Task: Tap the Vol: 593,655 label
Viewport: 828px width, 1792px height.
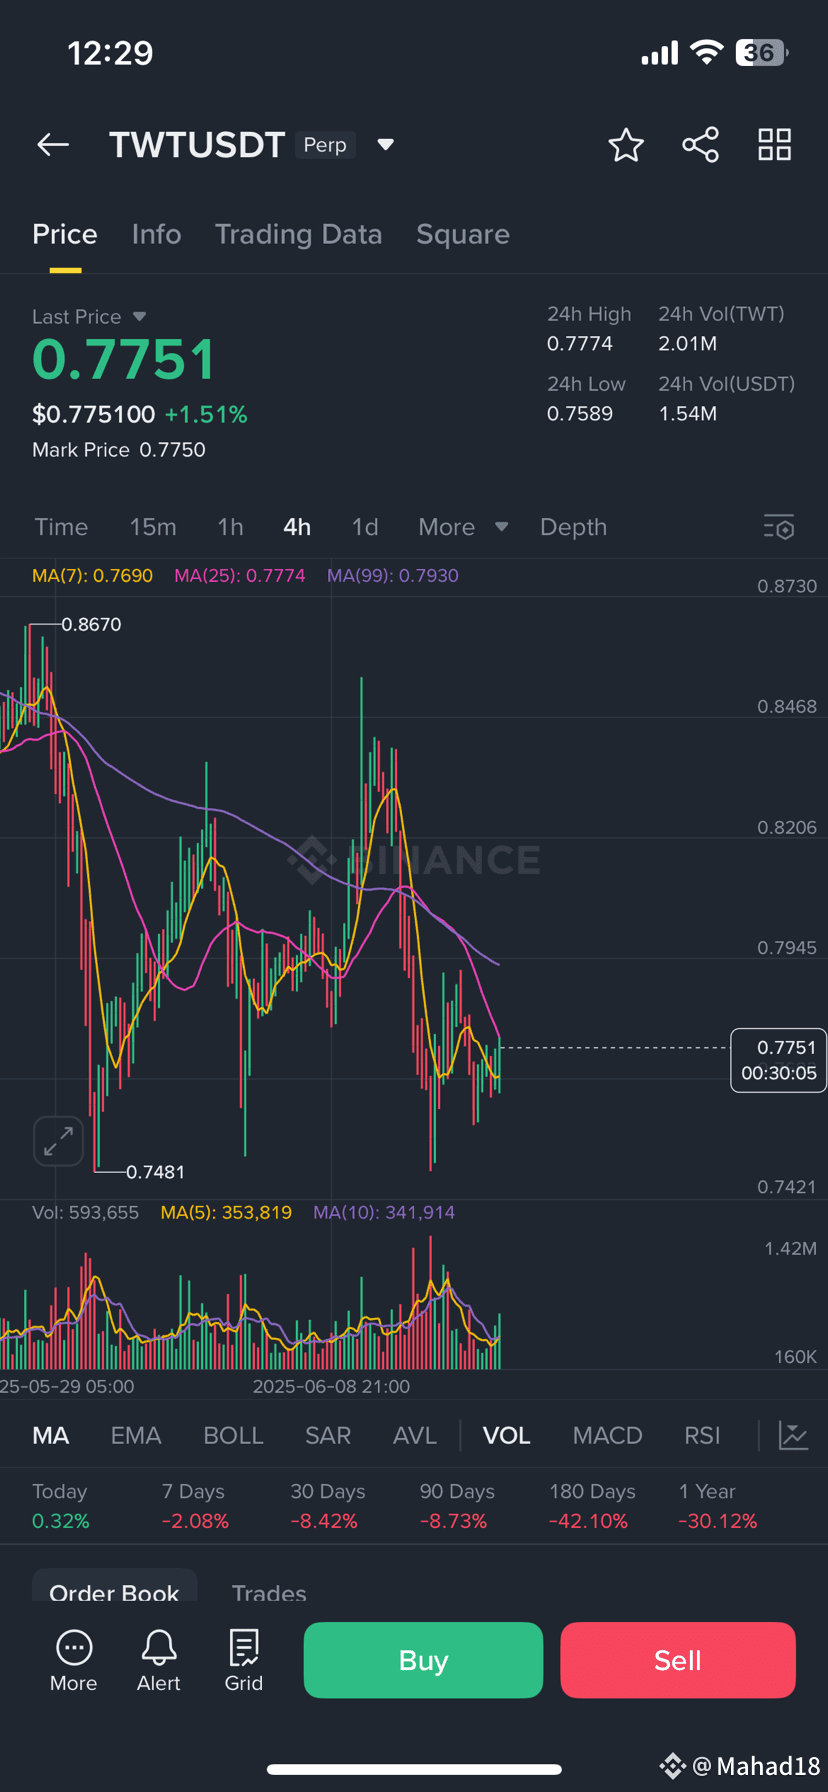Action: [x=85, y=1213]
